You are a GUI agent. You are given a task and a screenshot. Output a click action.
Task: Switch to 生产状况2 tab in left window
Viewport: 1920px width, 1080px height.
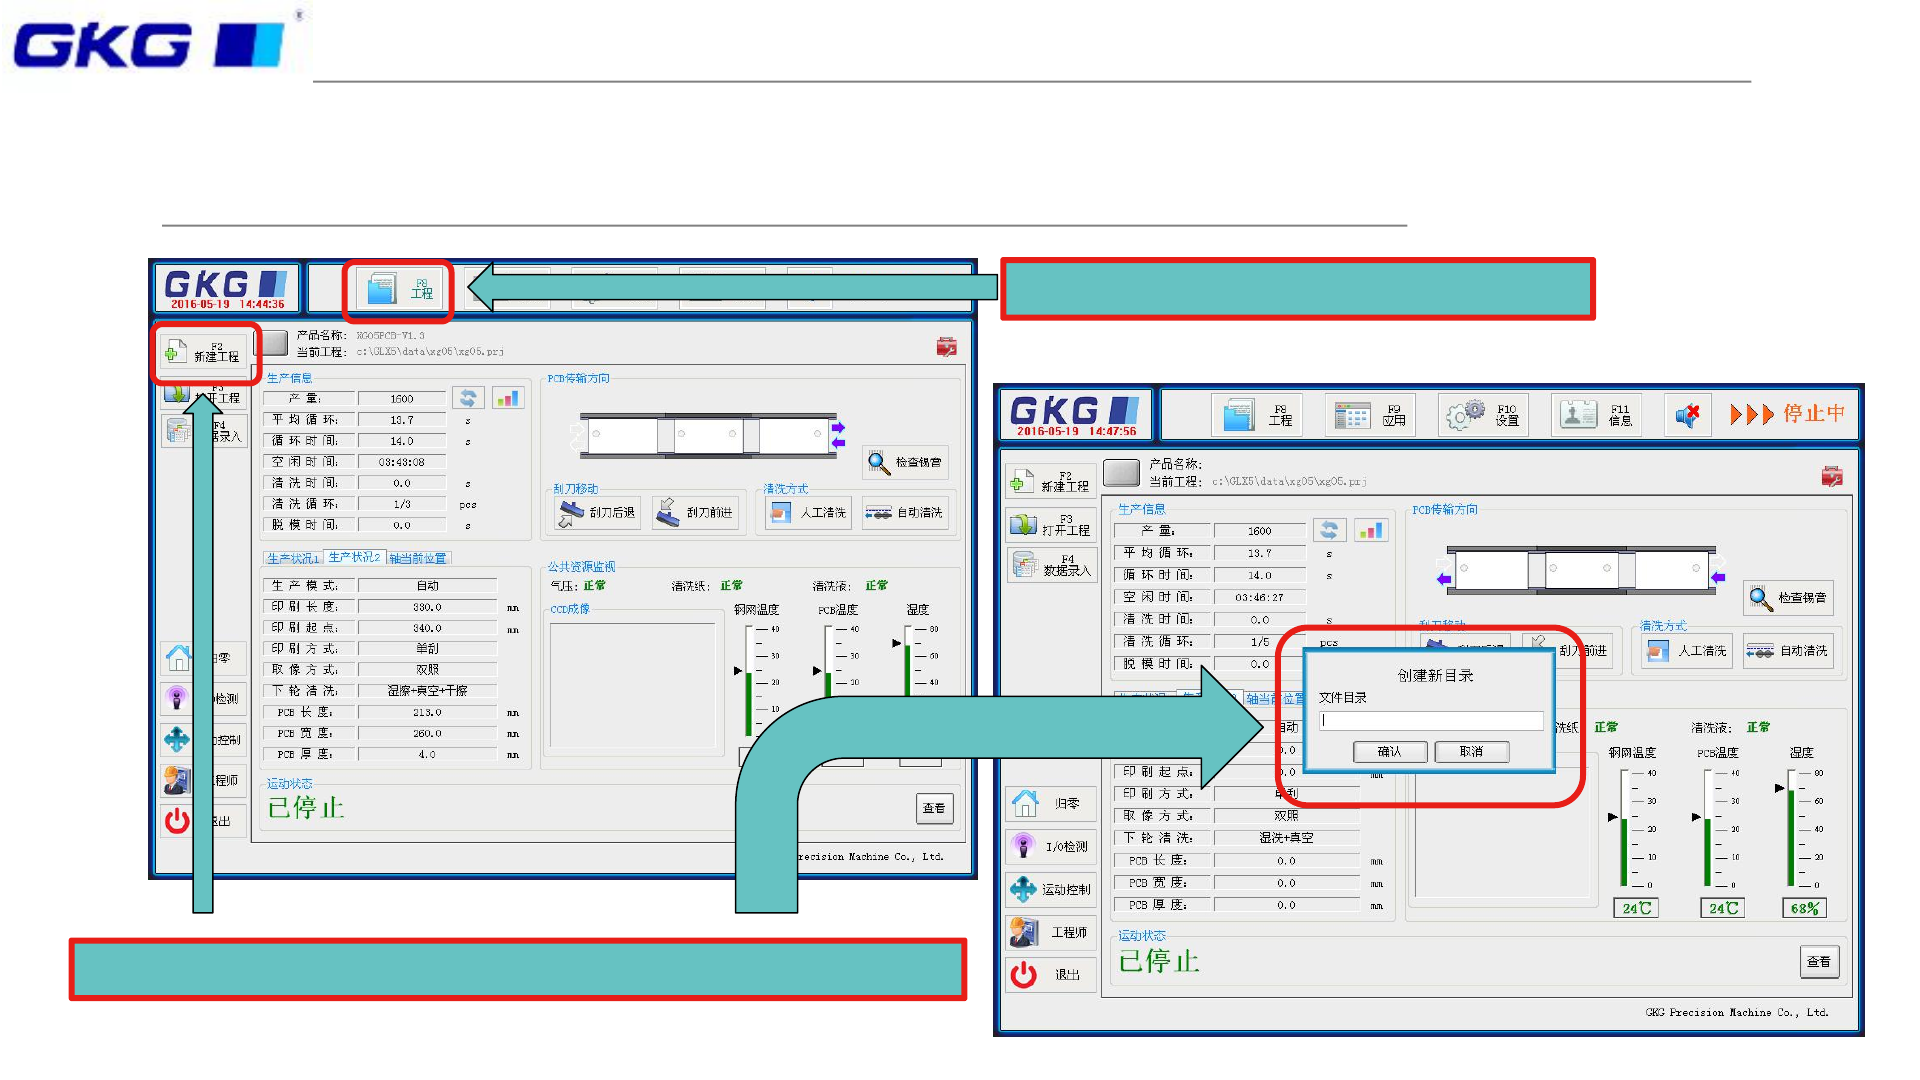tap(354, 558)
